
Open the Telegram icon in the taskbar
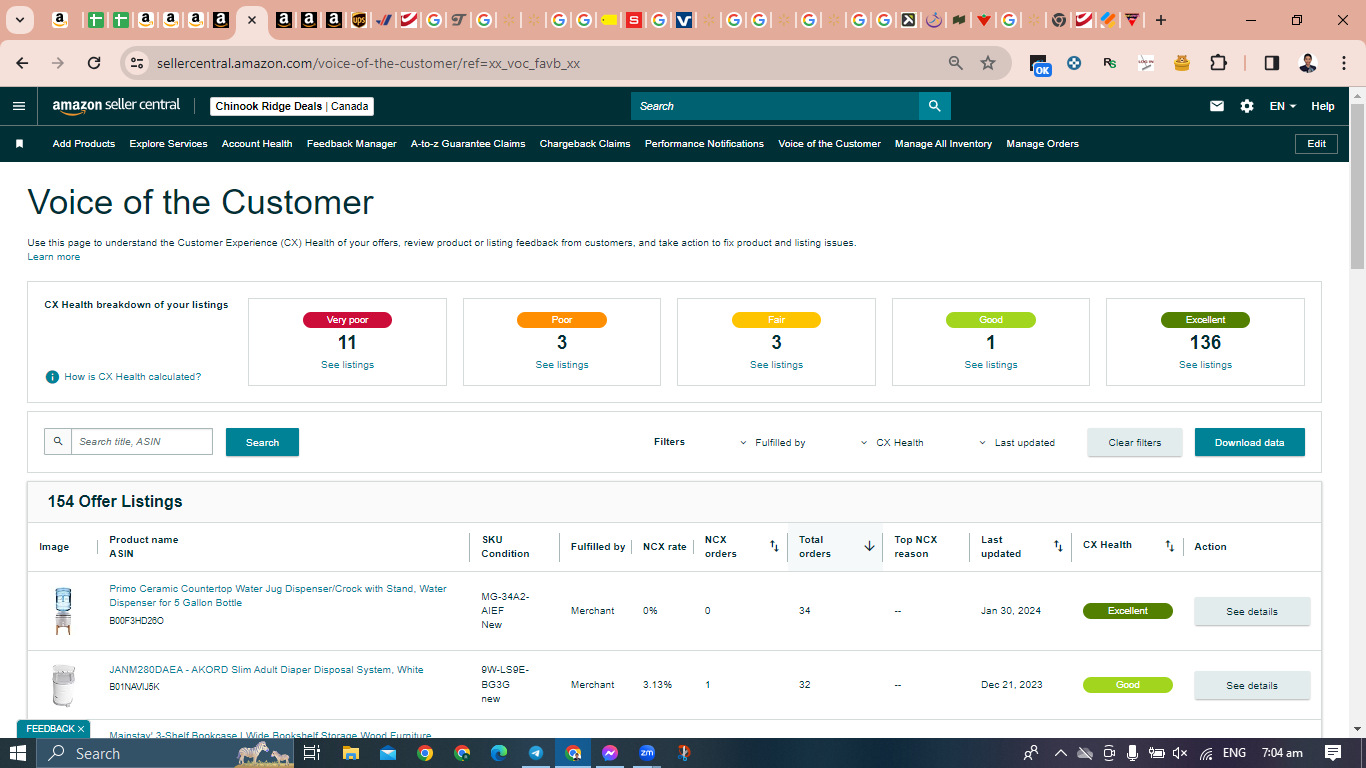click(536, 753)
